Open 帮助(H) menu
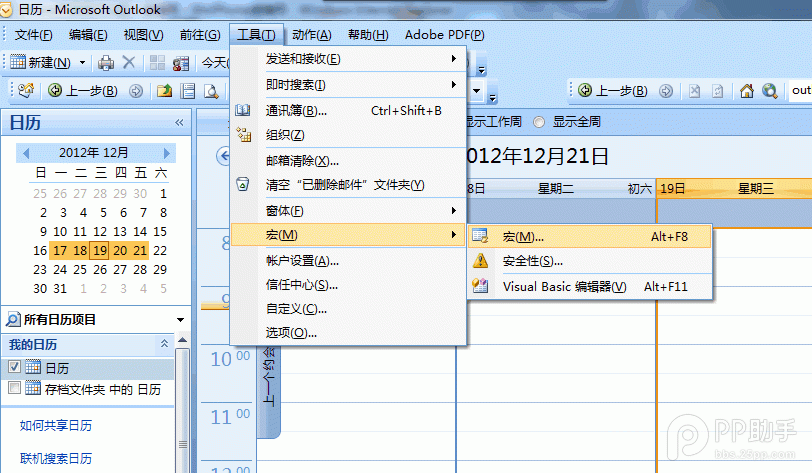 click(368, 35)
